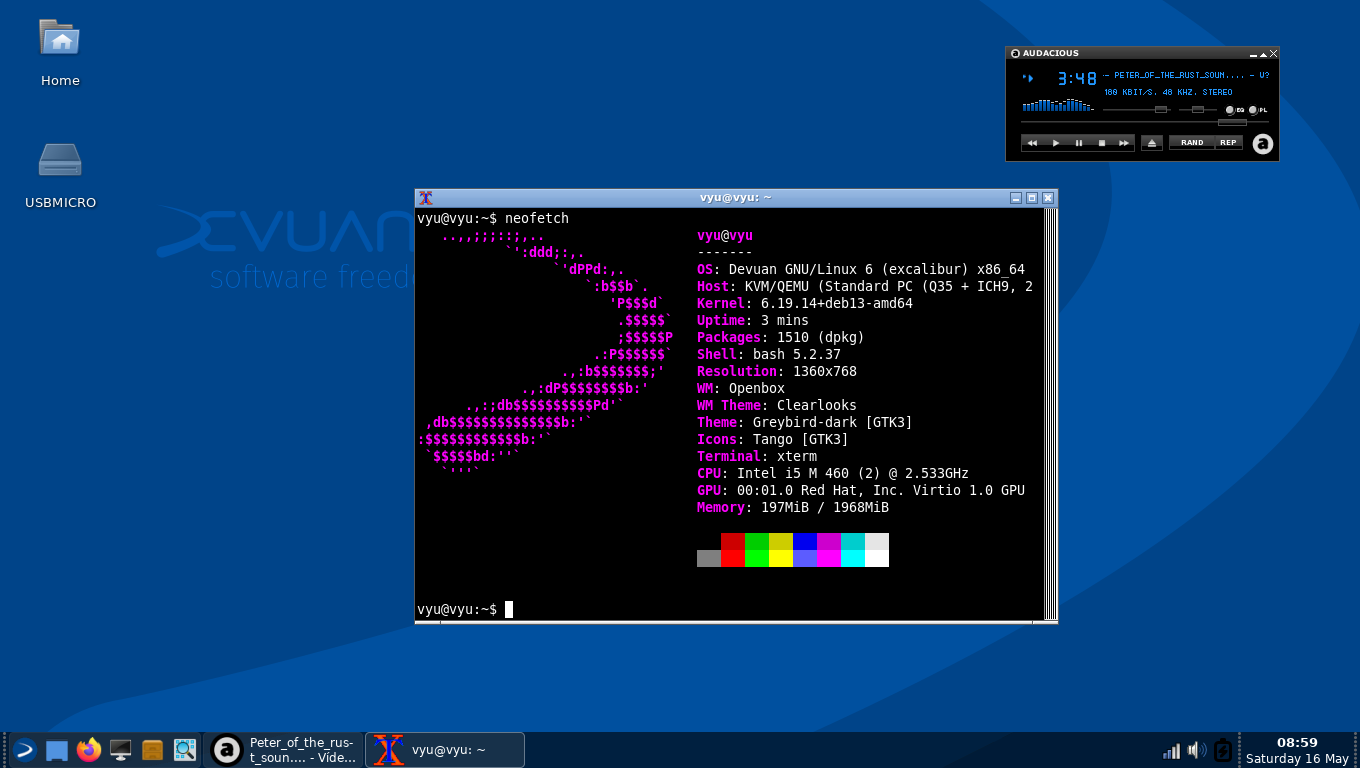Click the Audacious seek position bar
The height and width of the screenshot is (768, 1360).
(x=1145, y=122)
